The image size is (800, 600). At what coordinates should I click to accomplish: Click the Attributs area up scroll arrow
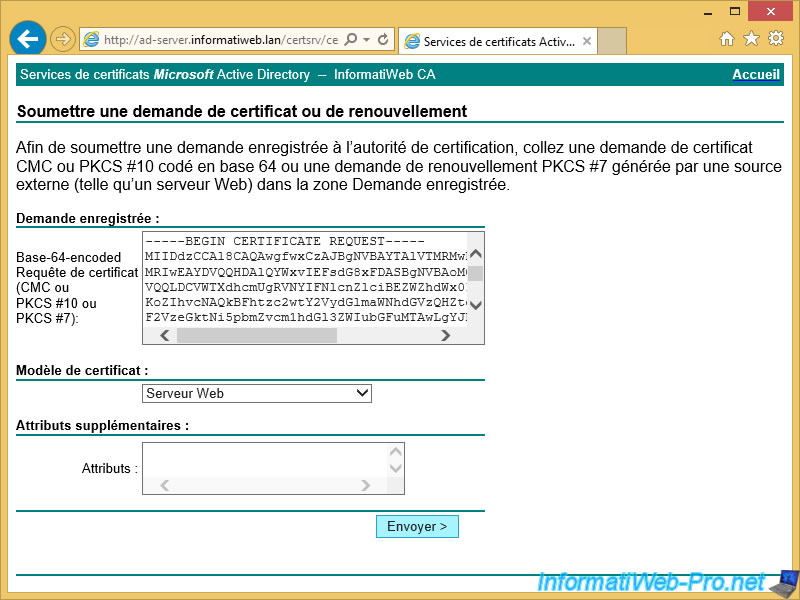click(395, 452)
